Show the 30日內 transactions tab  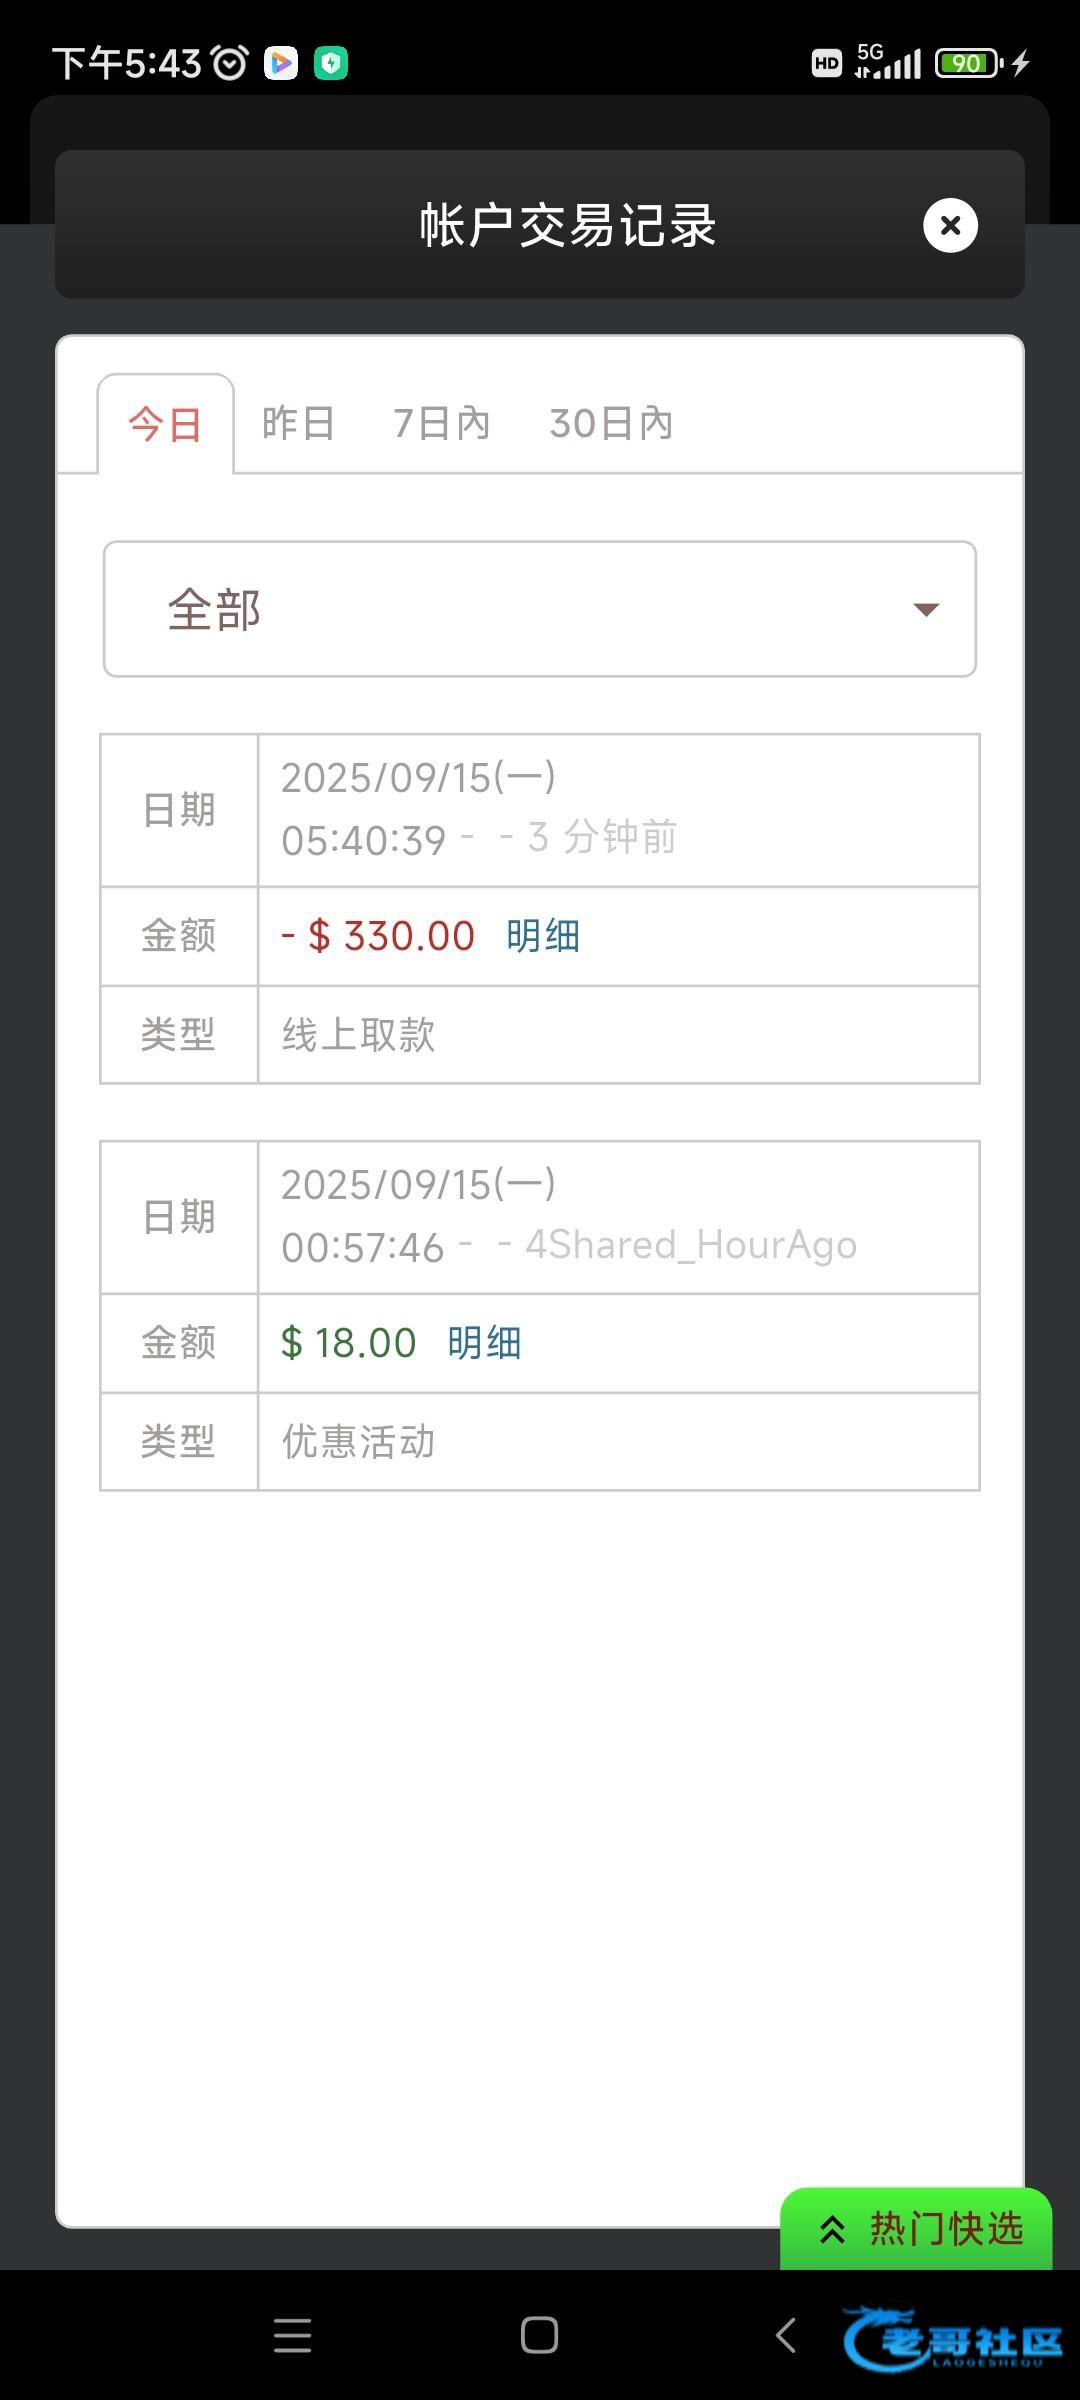611,424
